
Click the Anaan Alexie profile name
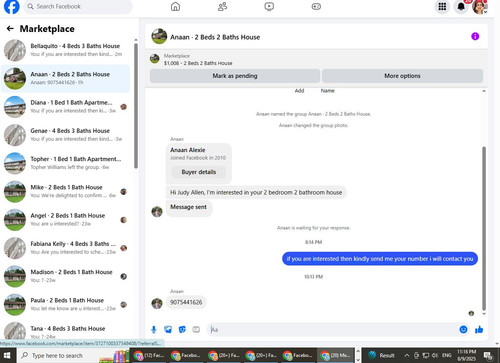pos(188,150)
